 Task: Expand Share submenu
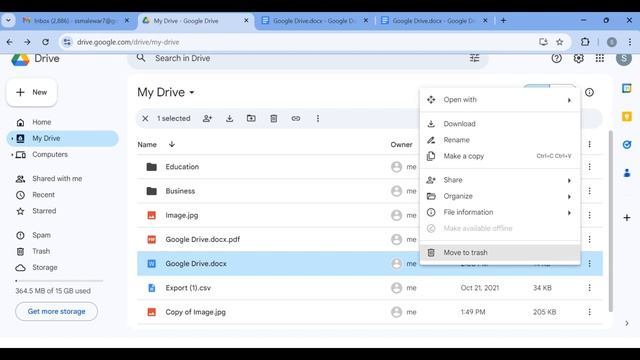(569, 180)
